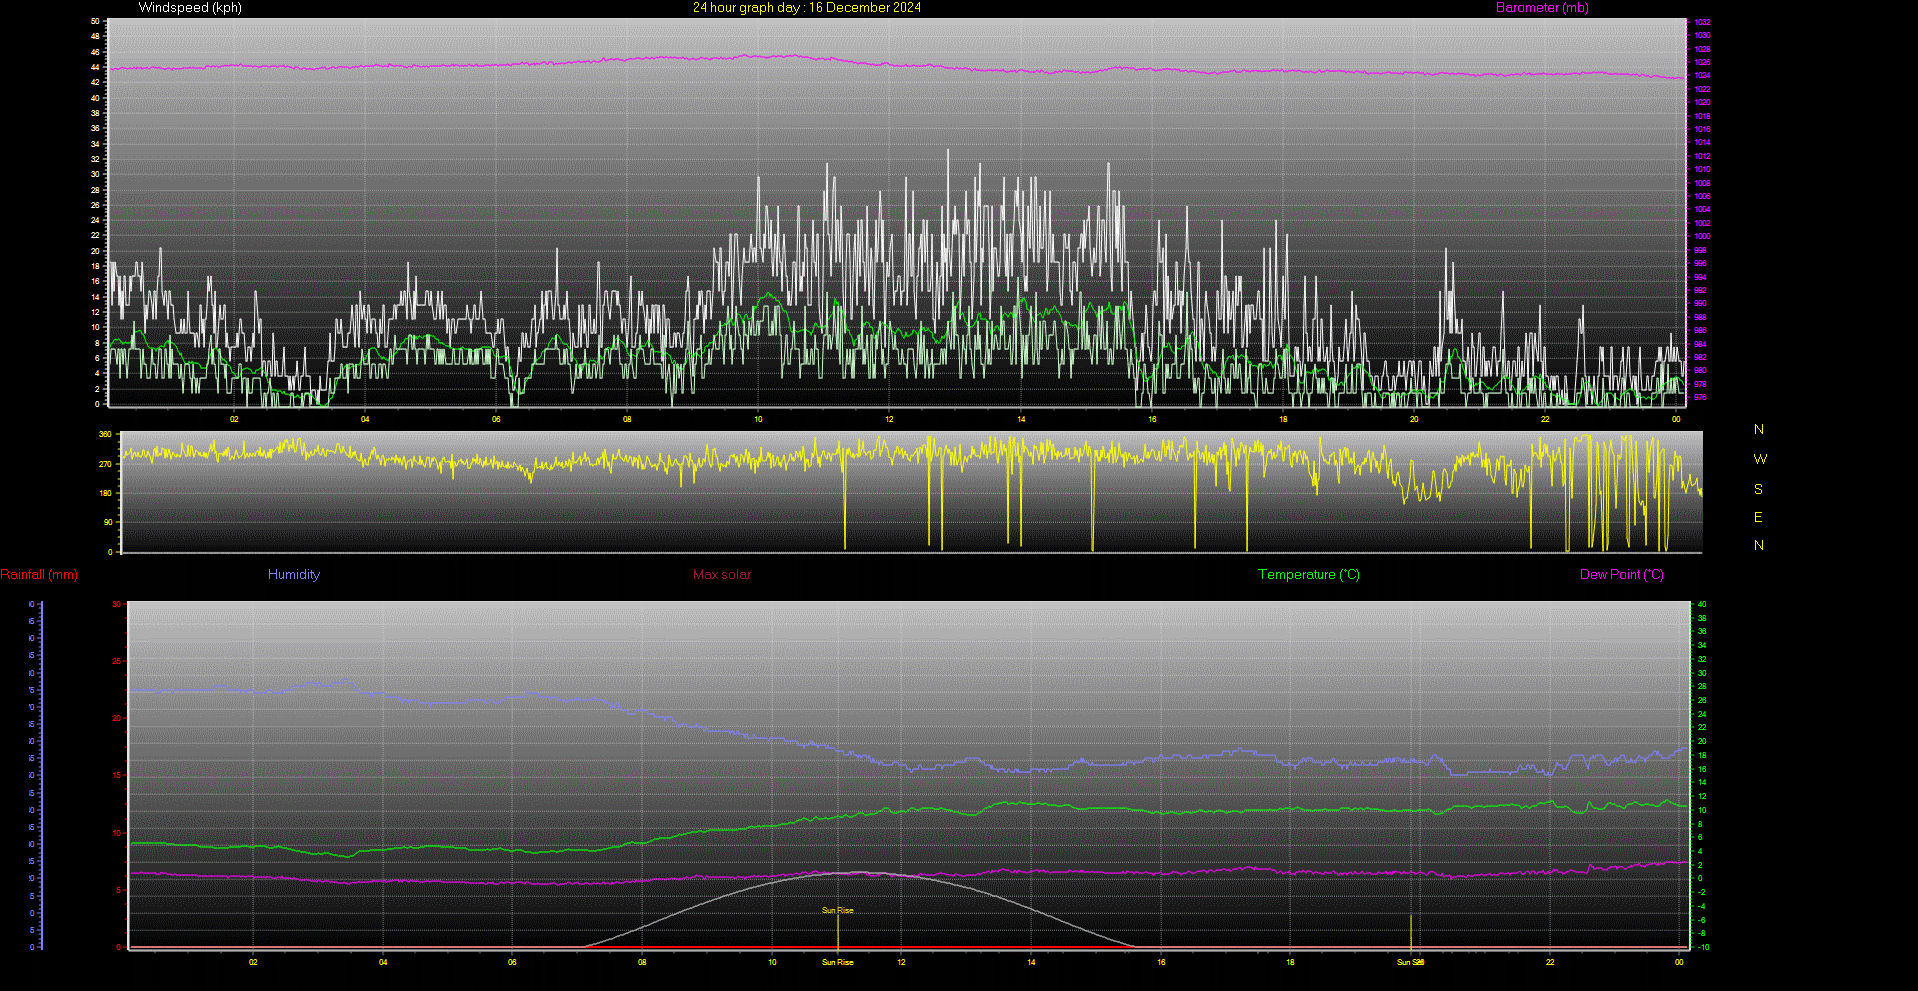
Task: Click hour 20 on the windspeed graph axis
Action: click(1414, 420)
